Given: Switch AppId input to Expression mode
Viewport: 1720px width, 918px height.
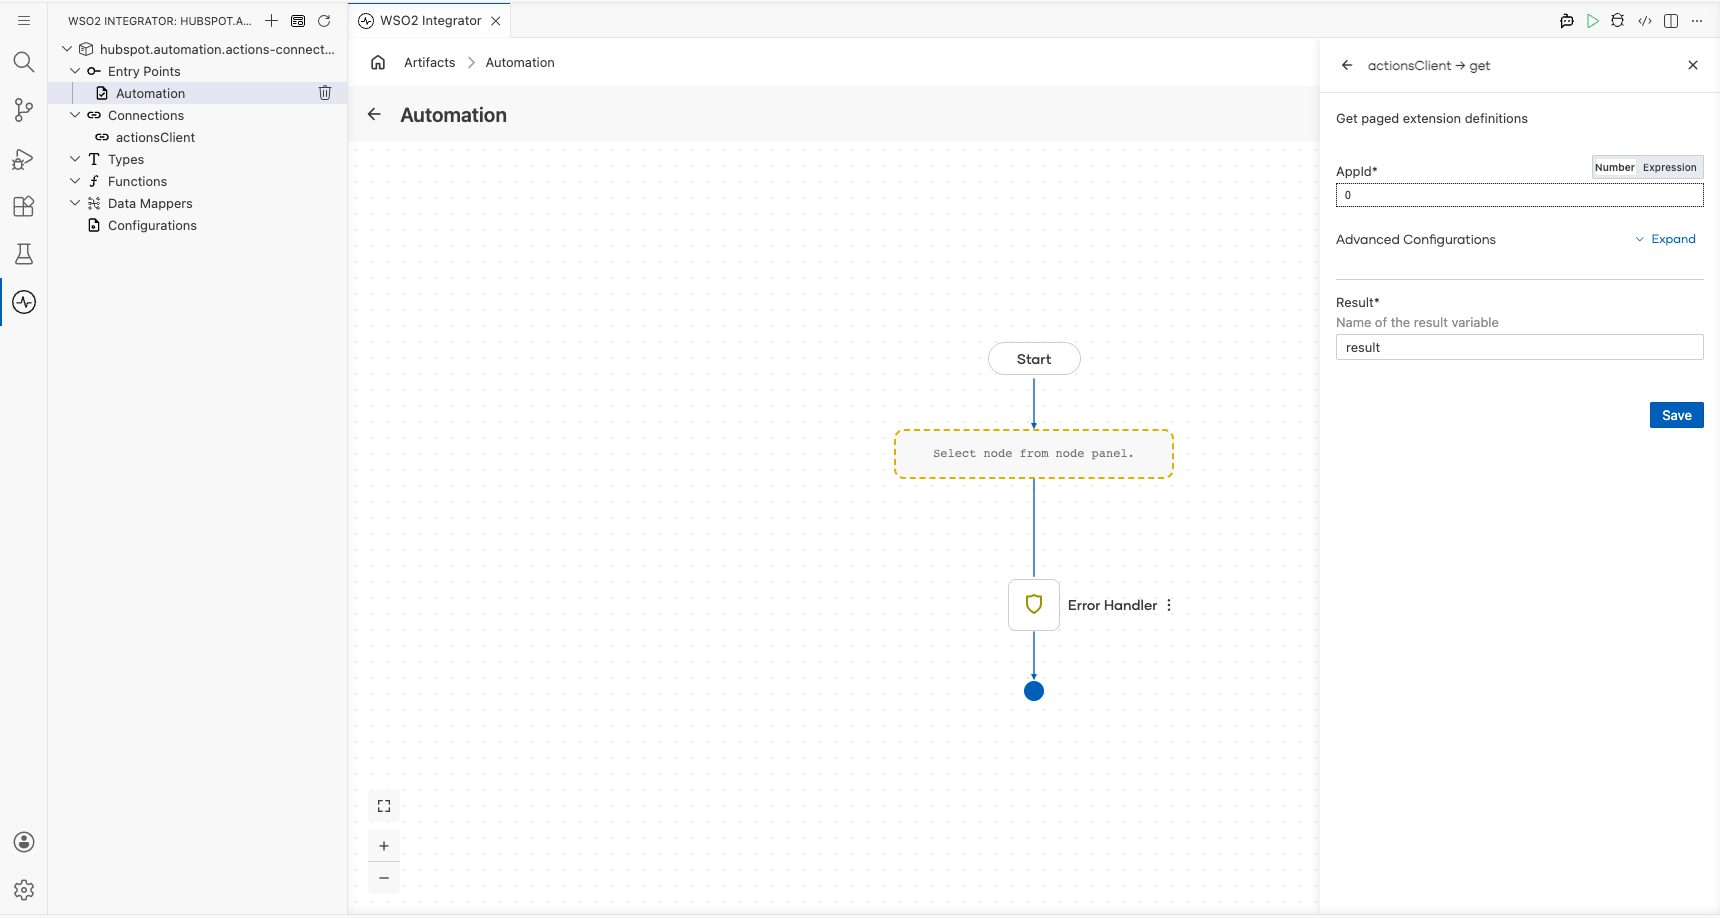Looking at the screenshot, I should pos(1670,167).
